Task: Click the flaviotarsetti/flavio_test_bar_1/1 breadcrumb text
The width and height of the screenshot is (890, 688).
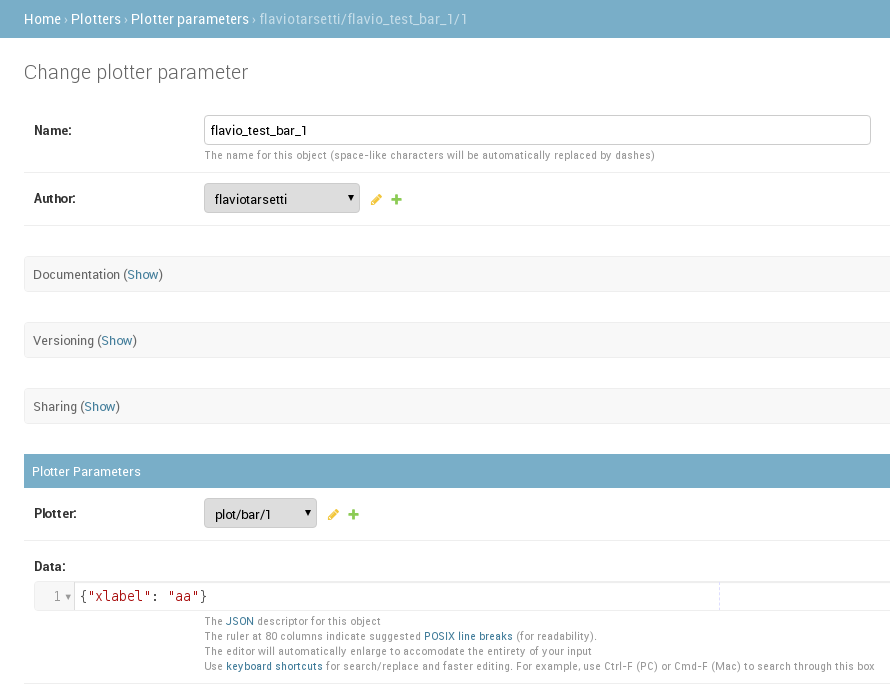Action: pyautogui.click(x=363, y=19)
